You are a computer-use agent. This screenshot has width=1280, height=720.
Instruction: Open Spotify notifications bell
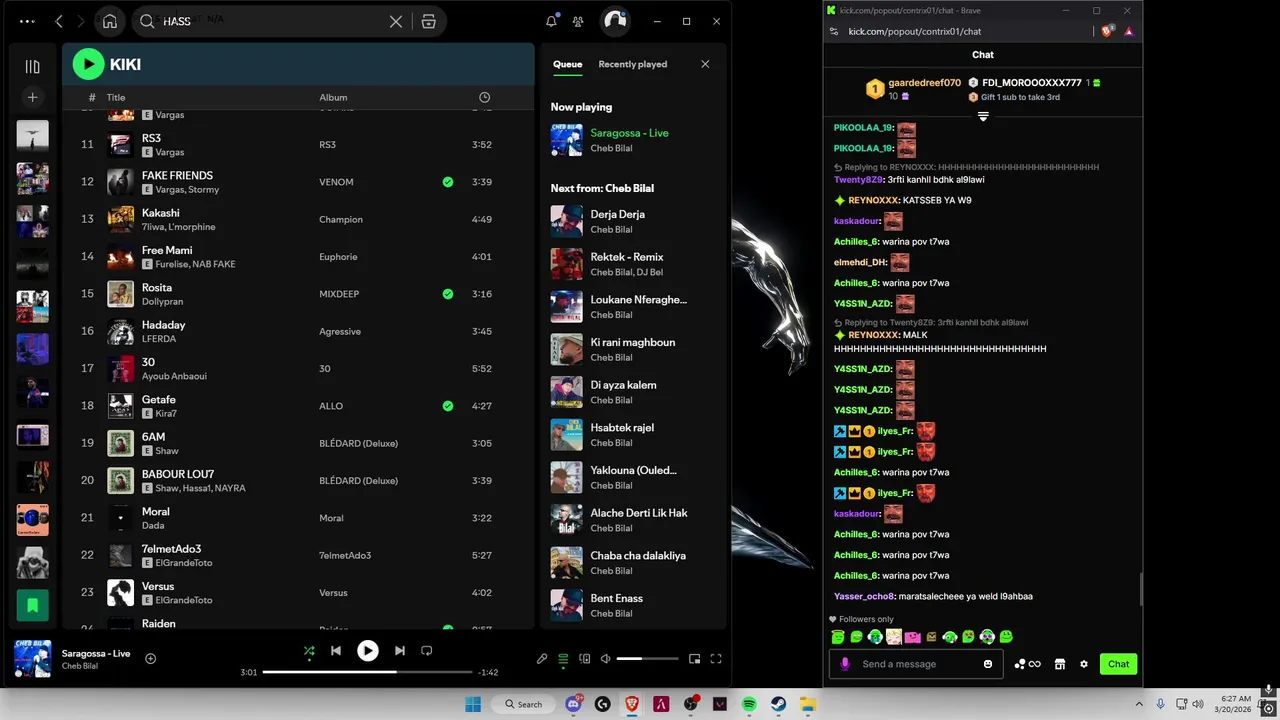pos(551,21)
